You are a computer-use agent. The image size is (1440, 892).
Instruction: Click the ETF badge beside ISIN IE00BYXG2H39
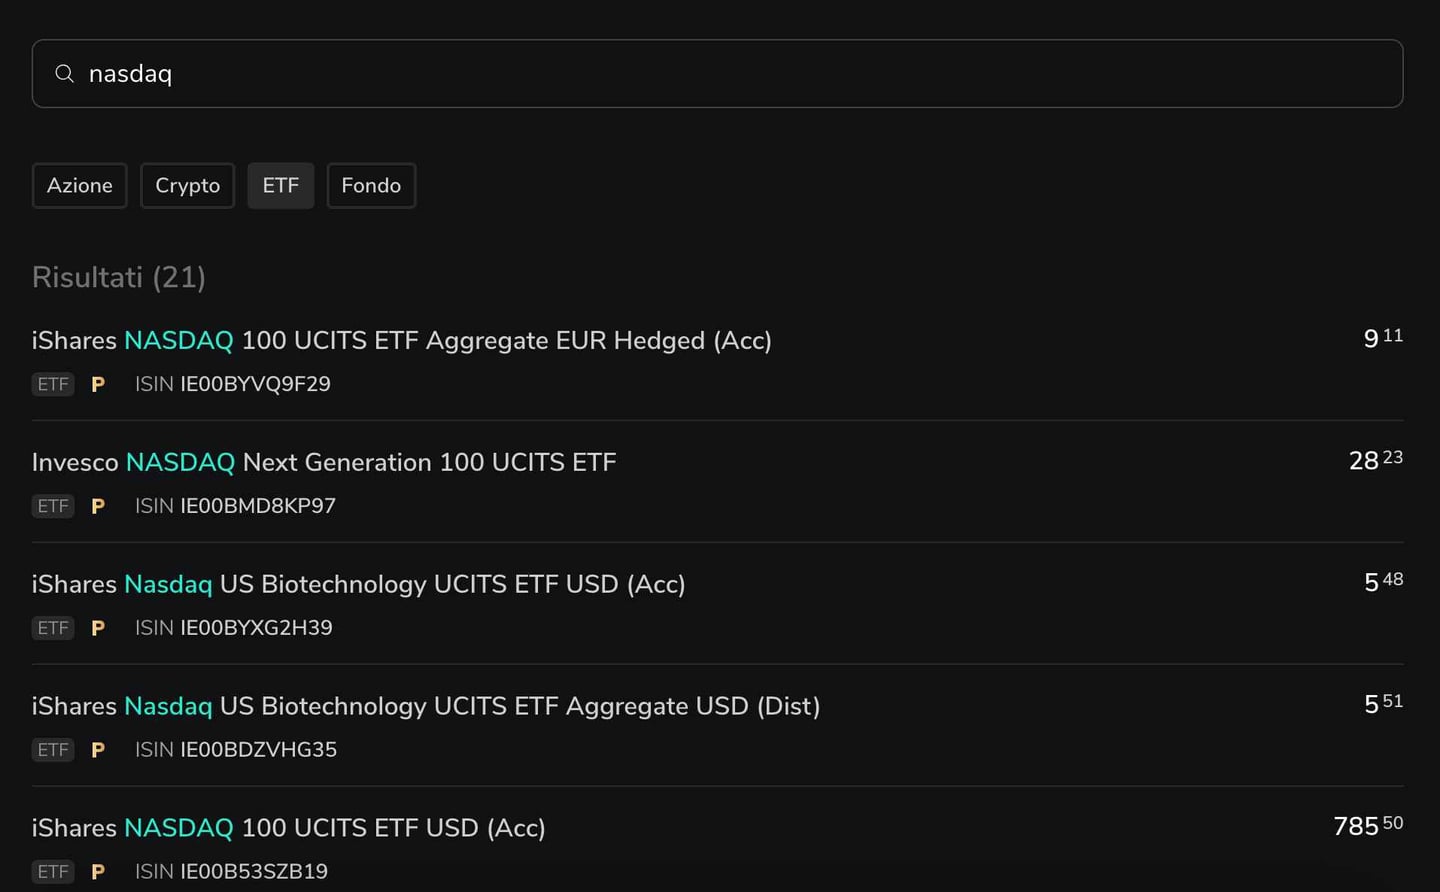click(x=53, y=628)
